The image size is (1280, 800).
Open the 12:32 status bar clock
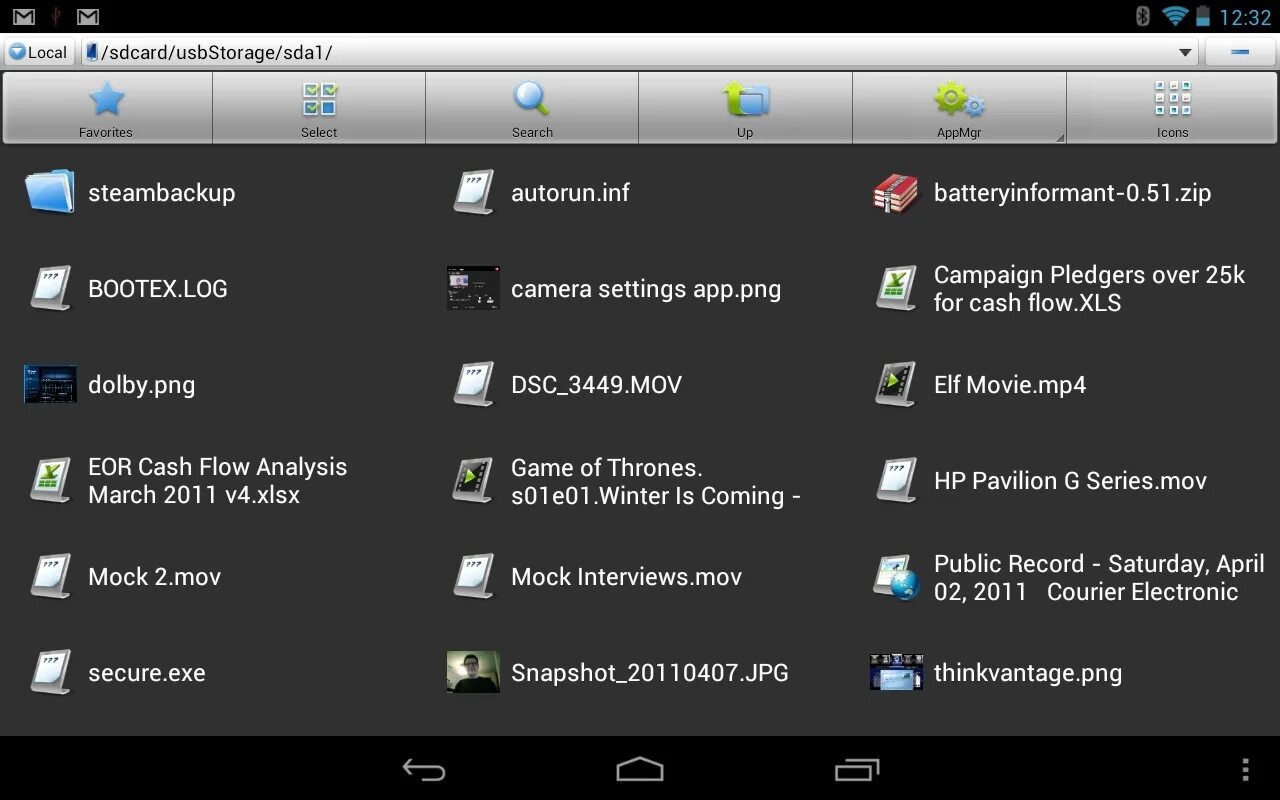point(1245,17)
